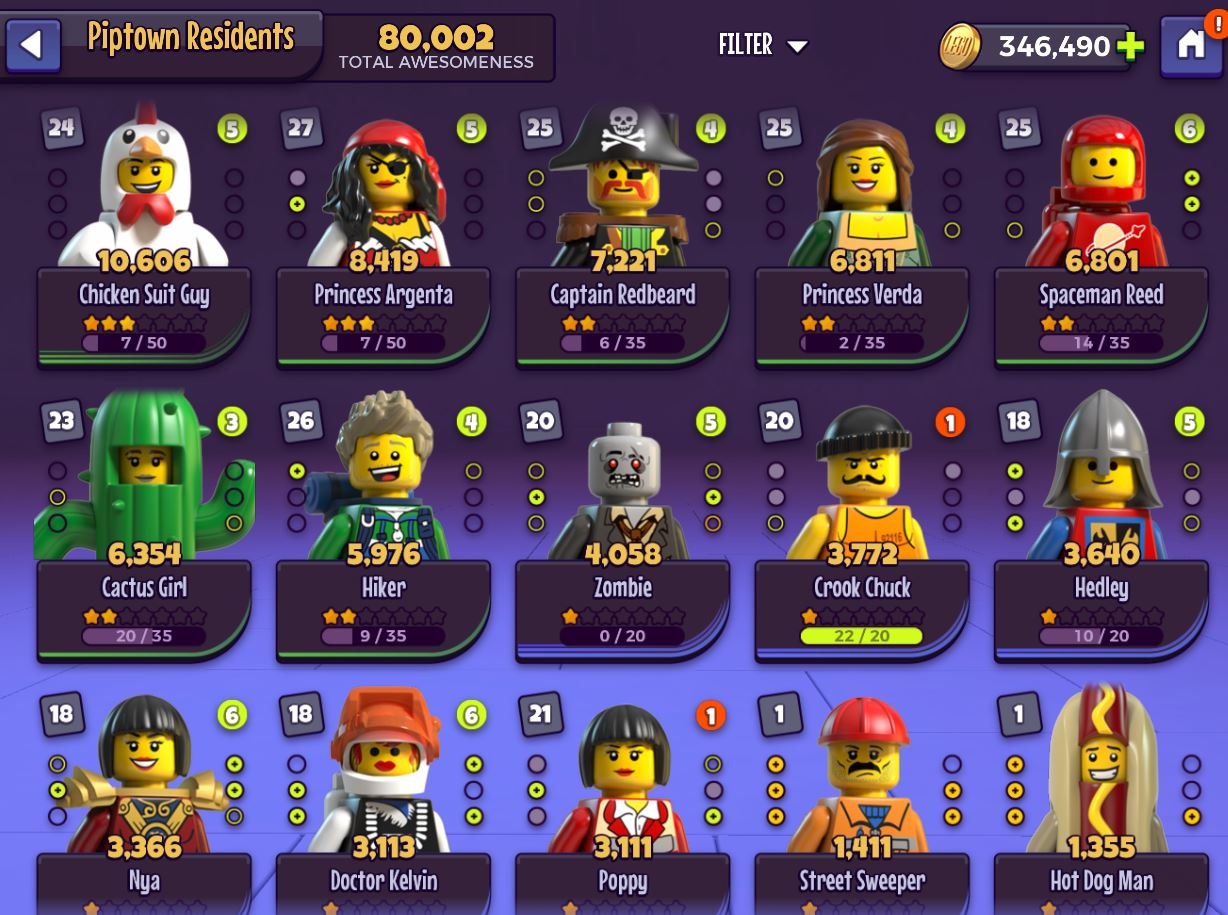Screen dimensions: 1228x915
Task: Tap the back arrow button
Action: click(33, 45)
